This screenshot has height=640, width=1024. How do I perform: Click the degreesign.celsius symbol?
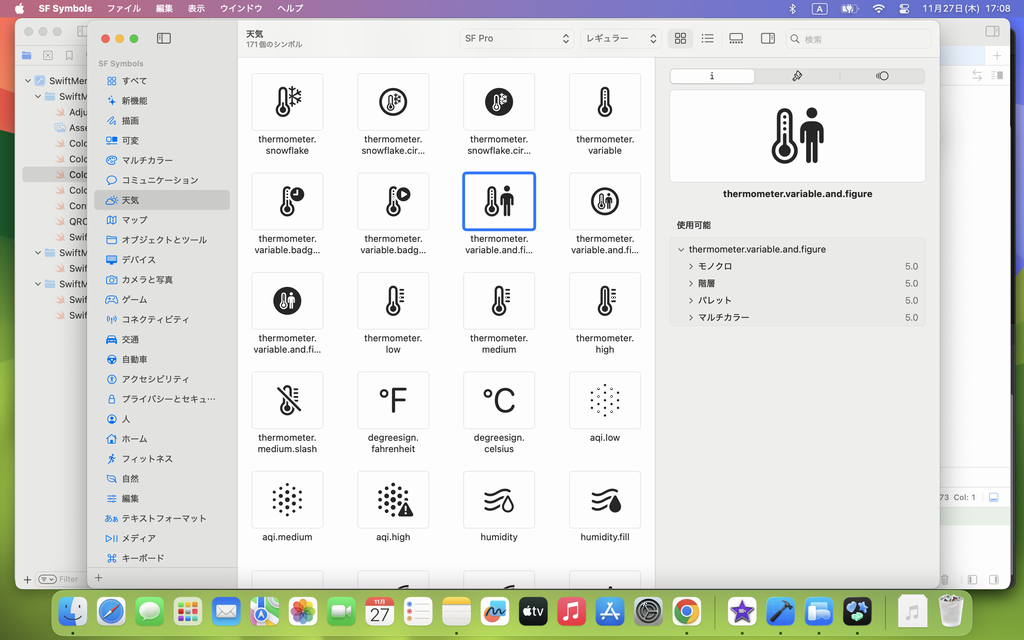499,401
